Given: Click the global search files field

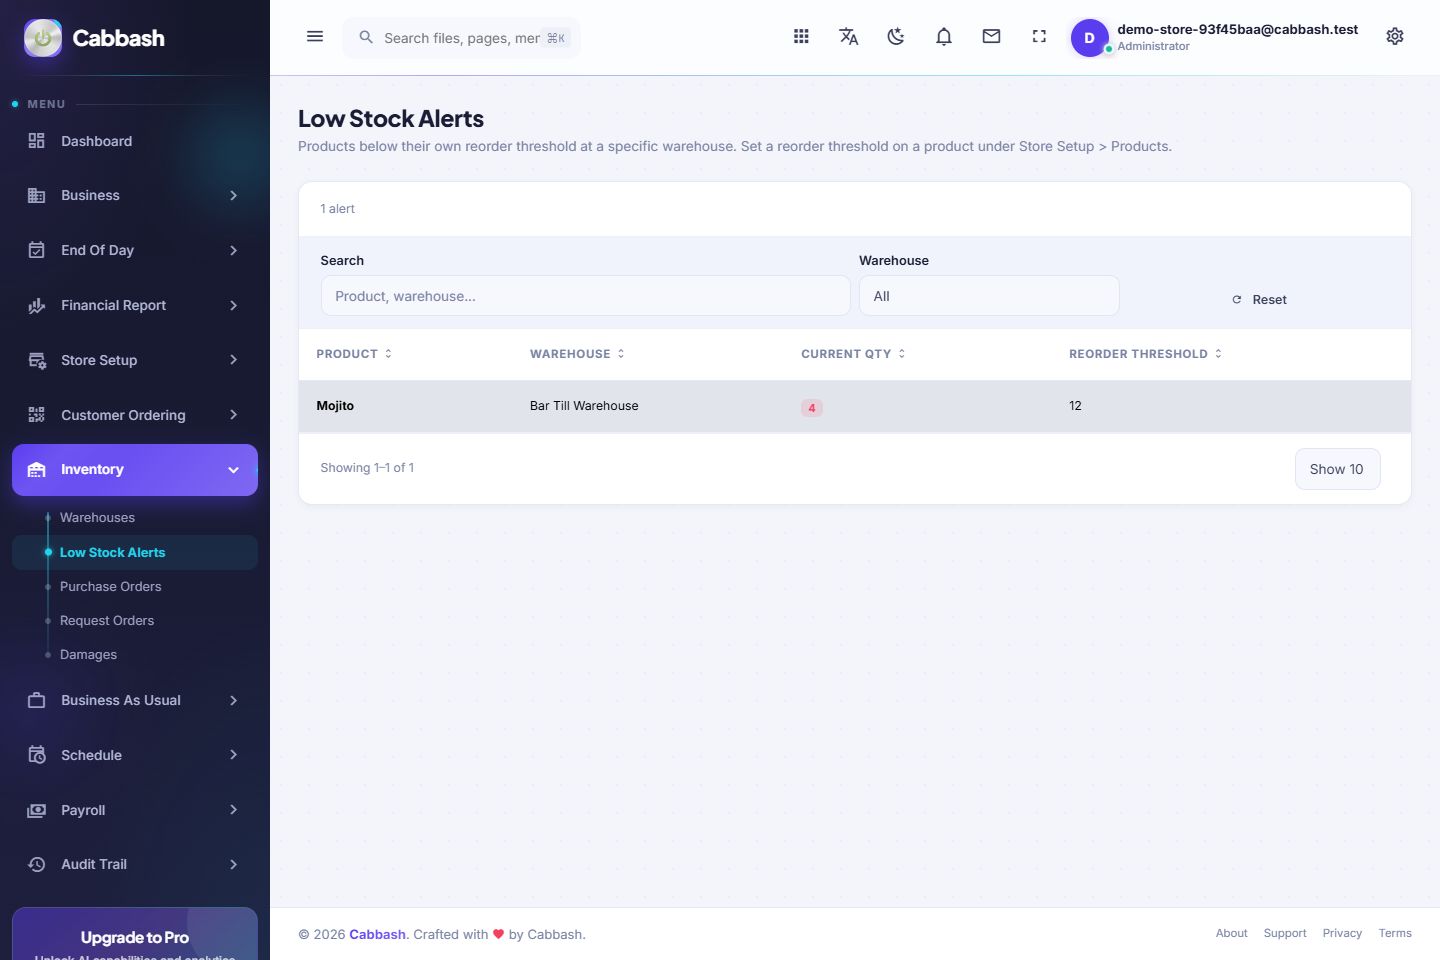Looking at the screenshot, I should [x=462, y=38].
